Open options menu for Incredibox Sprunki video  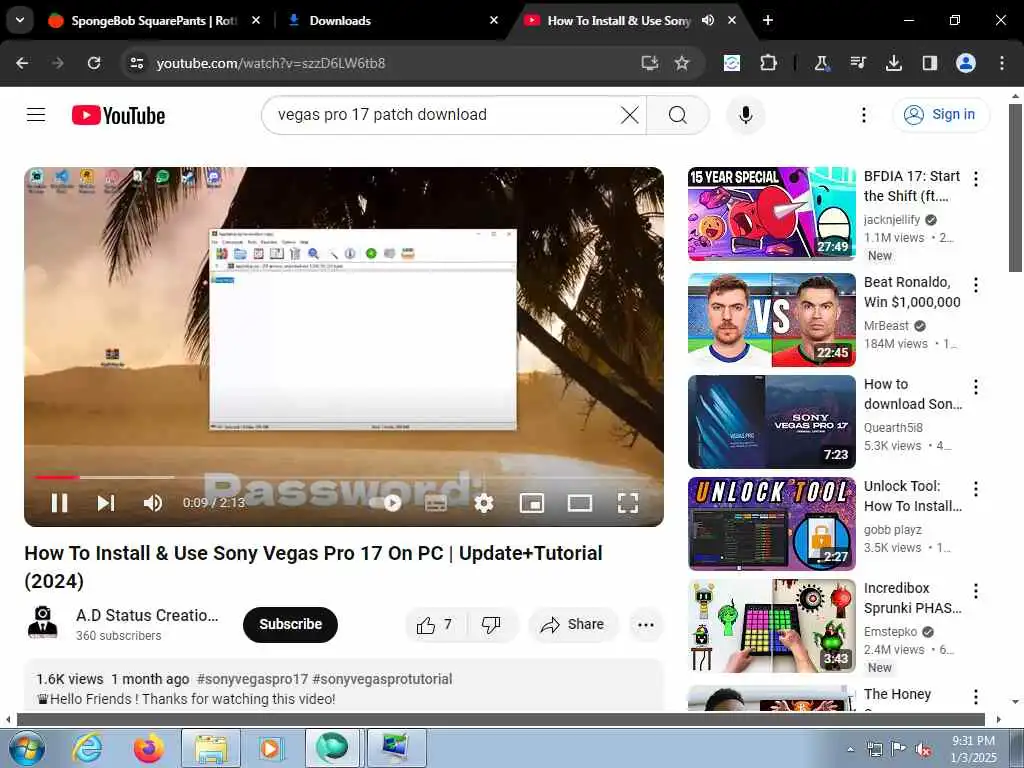click(976, 591)
